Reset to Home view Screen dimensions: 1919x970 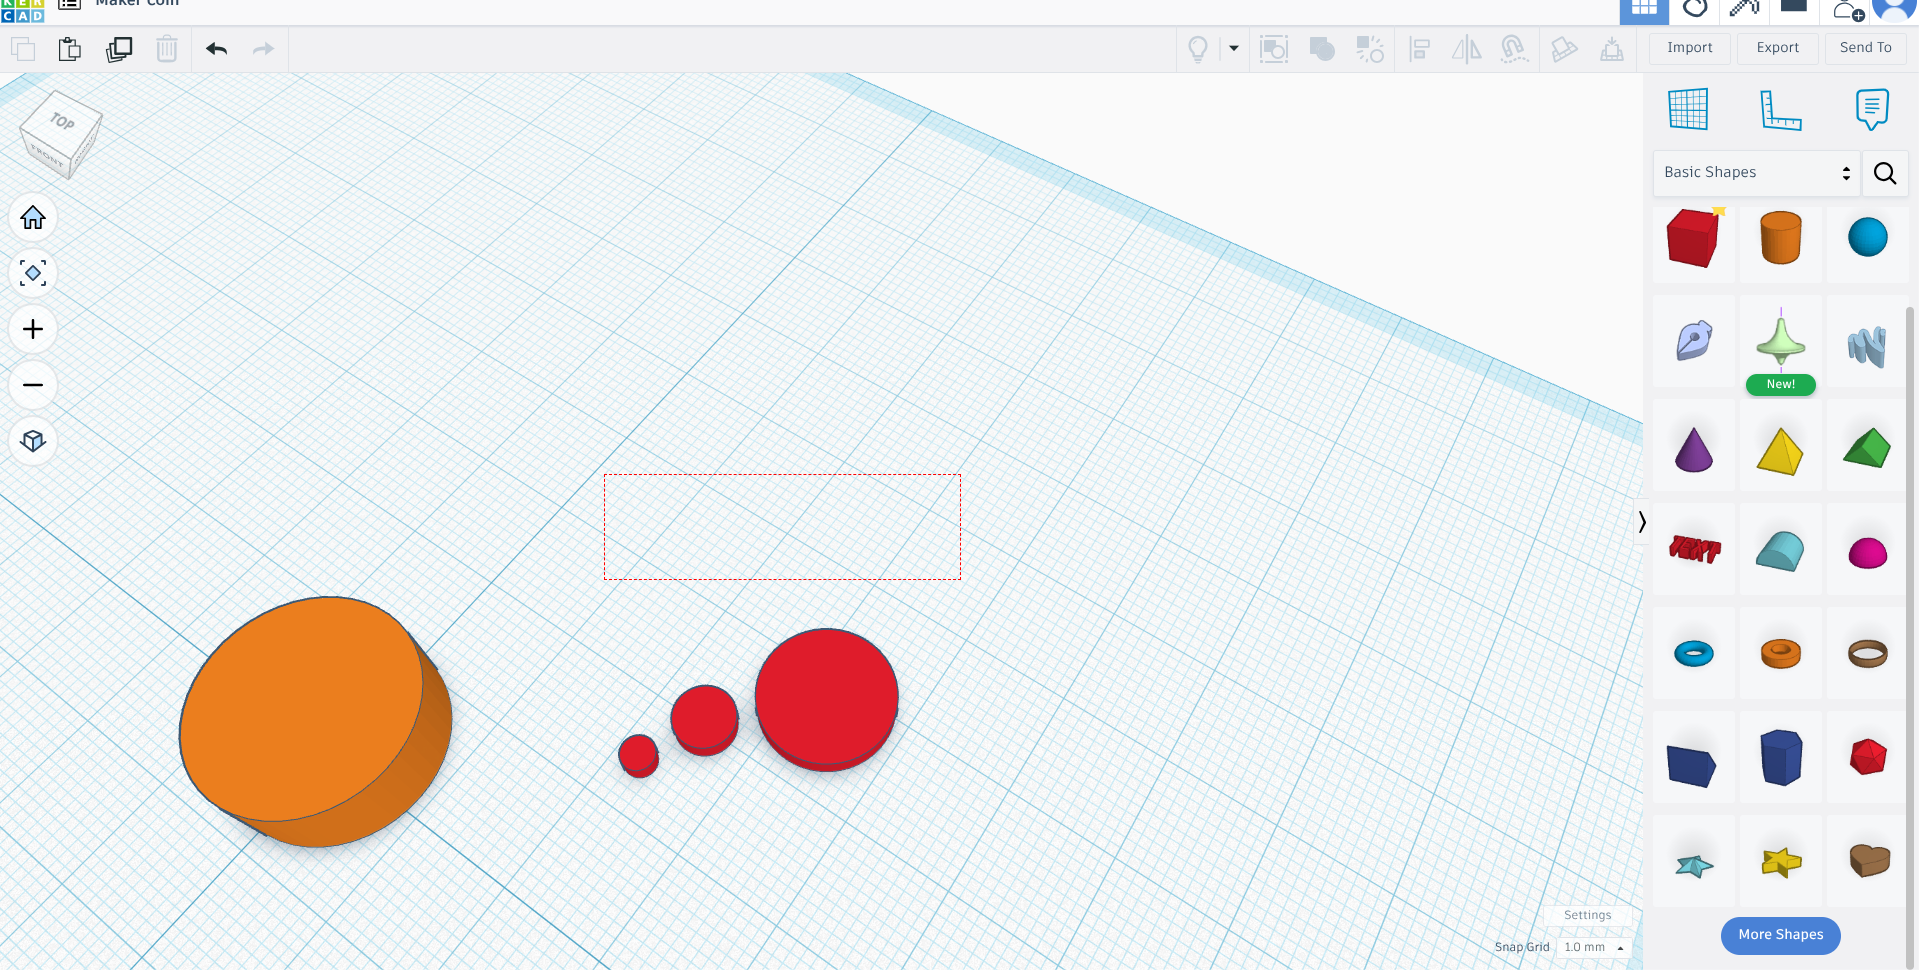tap(33, 217)
